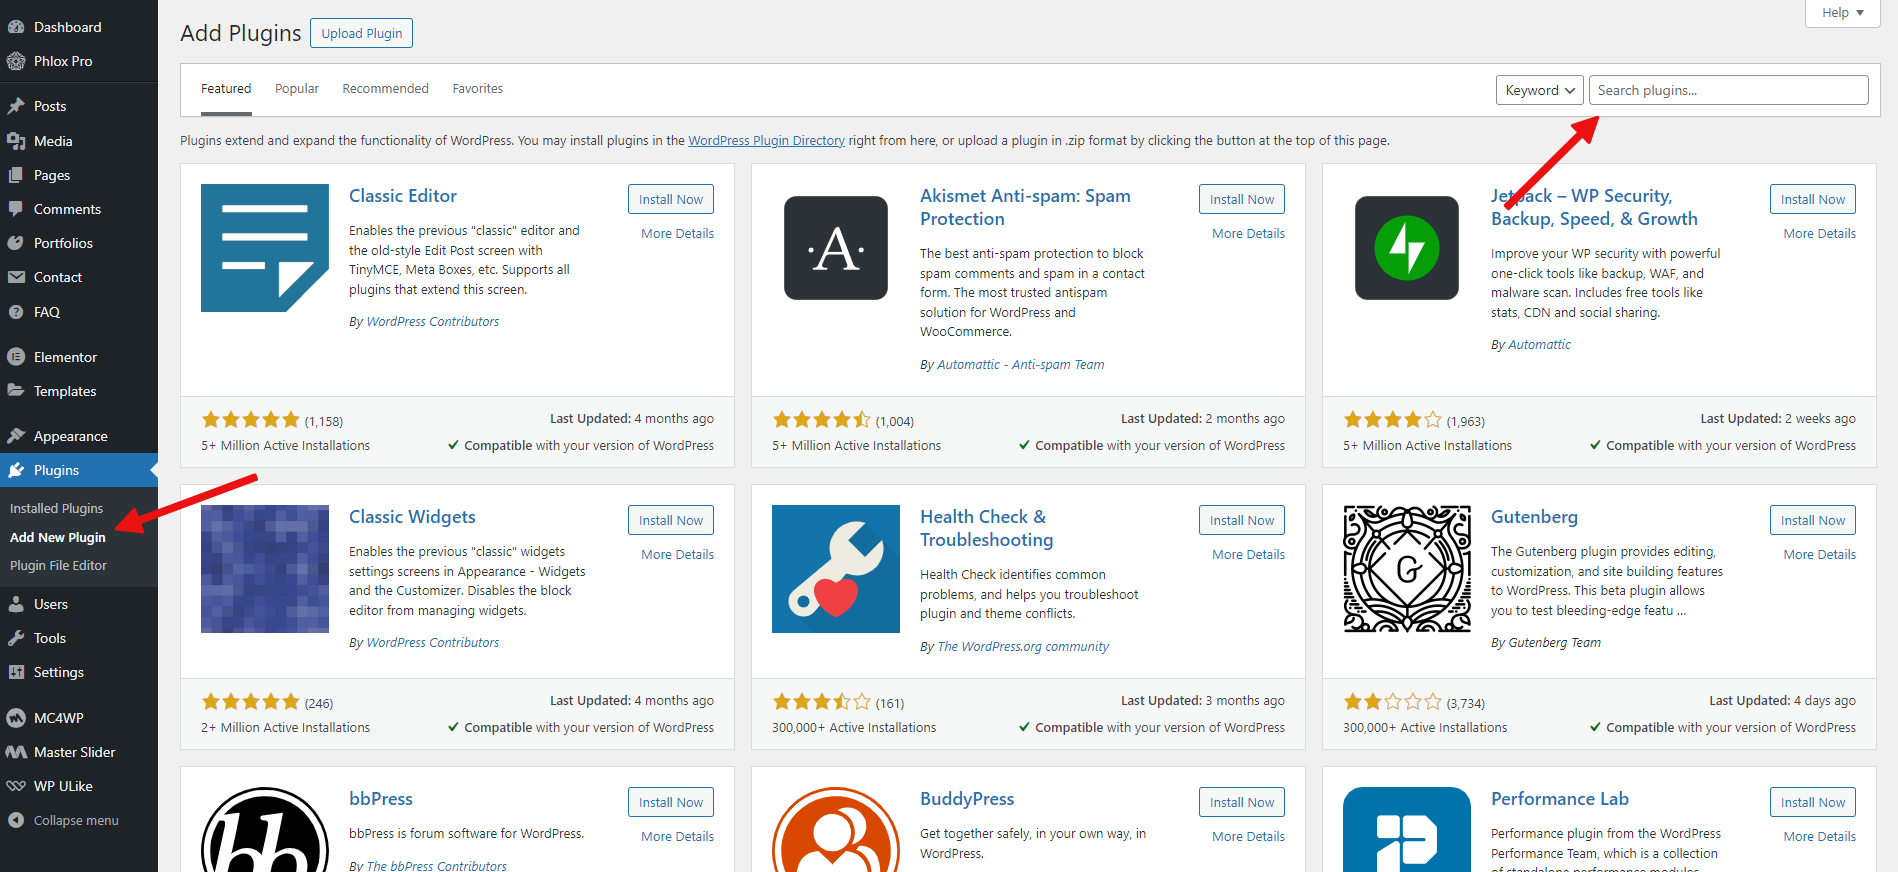Open the Contact envelope icon

pos(16,277)
